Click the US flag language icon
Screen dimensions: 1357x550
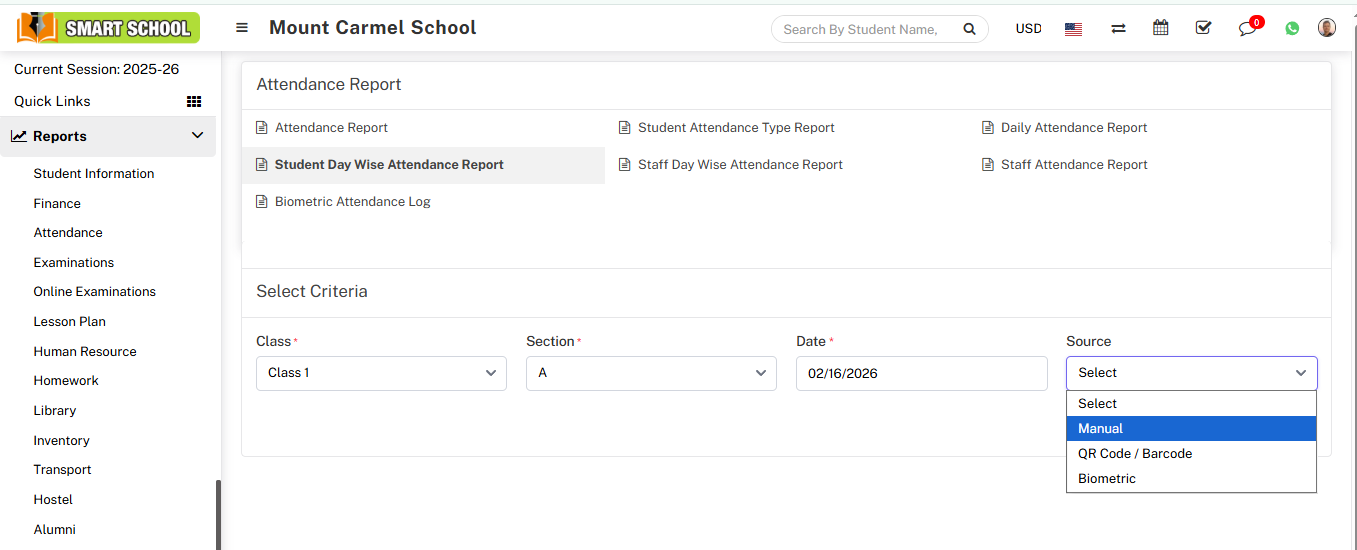coord(1073,29)
